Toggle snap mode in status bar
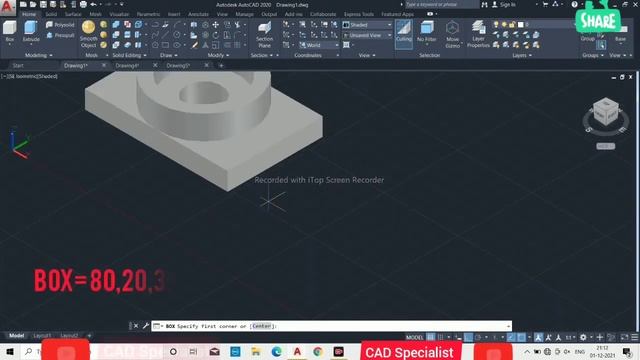Viewport: 640px width, 360px height. tap(441, 337)
